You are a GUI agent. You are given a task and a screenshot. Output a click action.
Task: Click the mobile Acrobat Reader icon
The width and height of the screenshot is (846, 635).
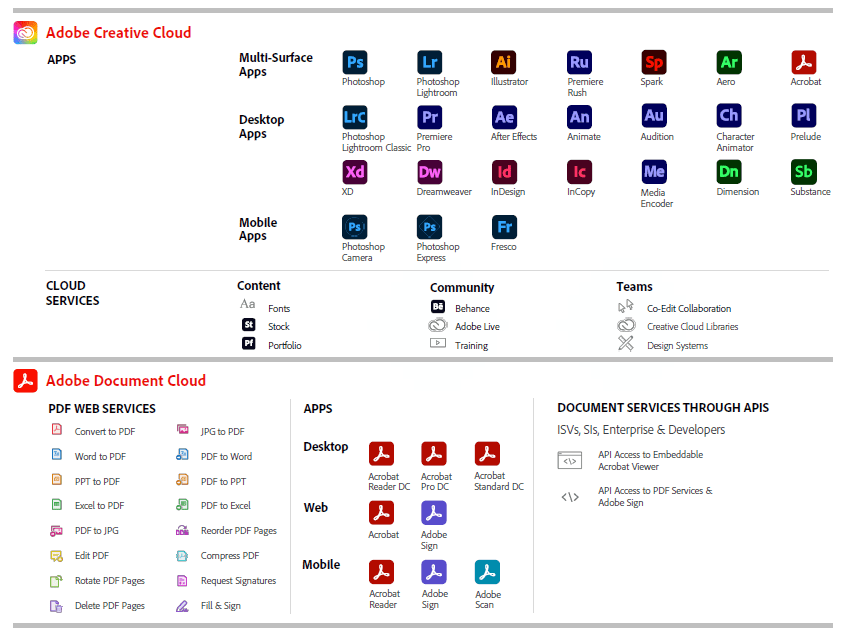point(381,572)
